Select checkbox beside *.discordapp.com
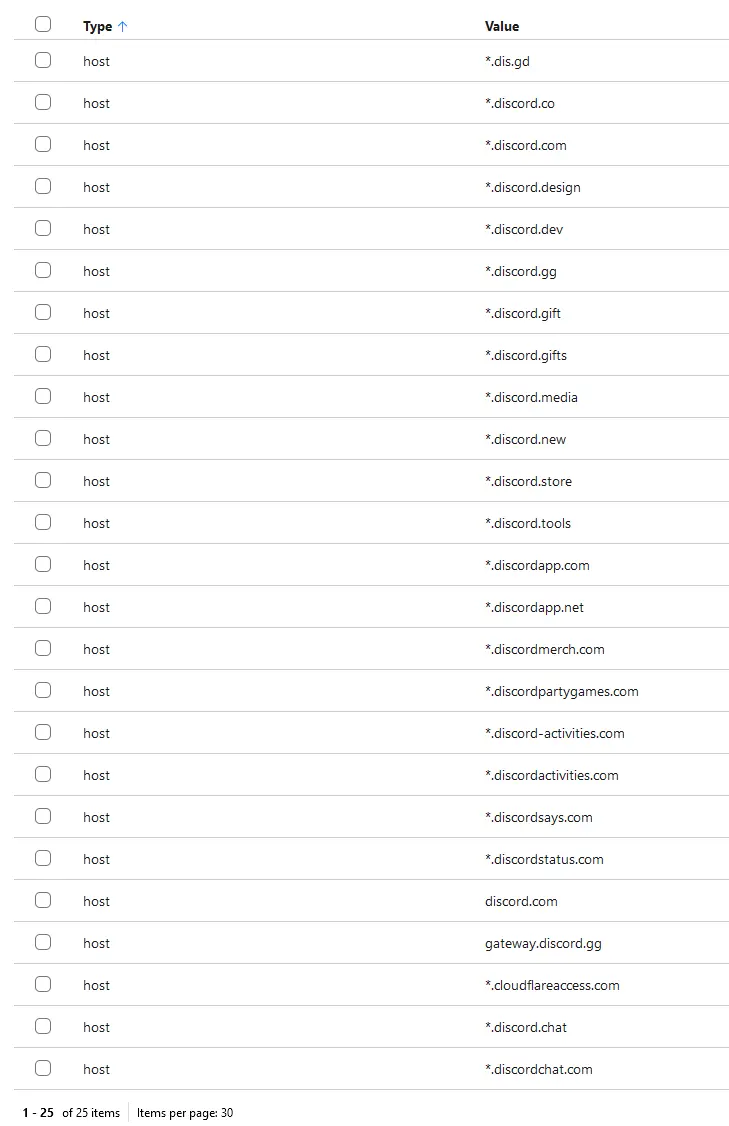Image resolution: width=729 pixels, height=1126 pixels. (43, 564)
